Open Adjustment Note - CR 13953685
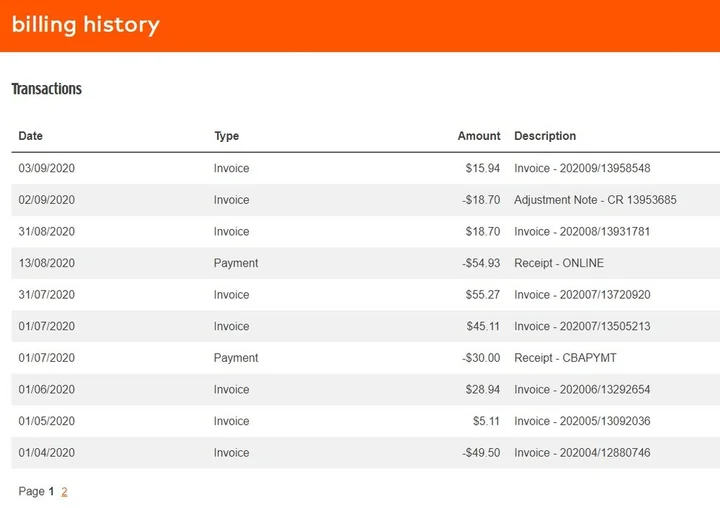720x508 pixels. (x=595, y=200)
